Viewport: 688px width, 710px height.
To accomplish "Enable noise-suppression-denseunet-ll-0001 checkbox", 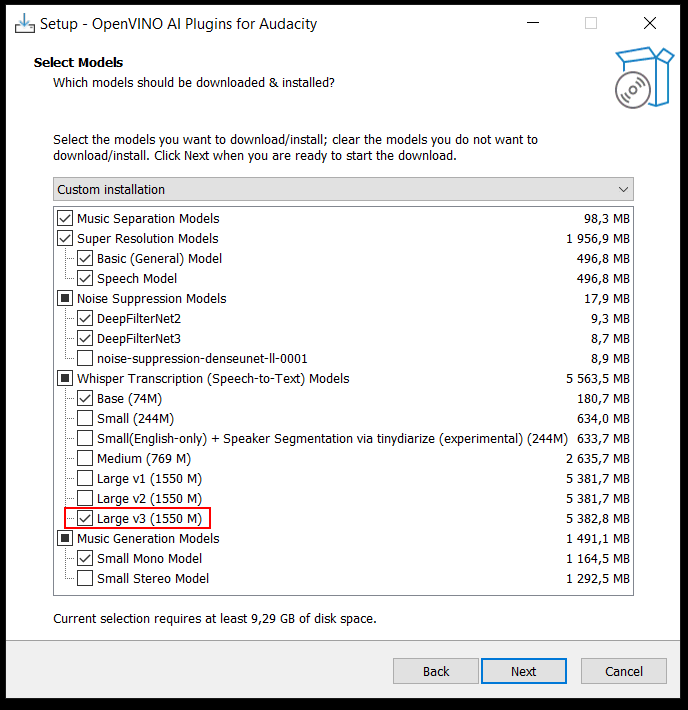I will 85,358.
